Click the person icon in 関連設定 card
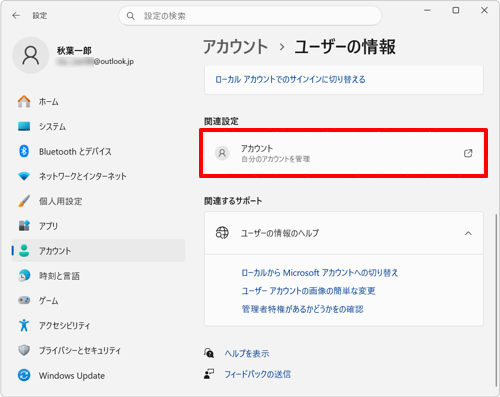This screenshot has height=397, width=500. pos(222,153)
